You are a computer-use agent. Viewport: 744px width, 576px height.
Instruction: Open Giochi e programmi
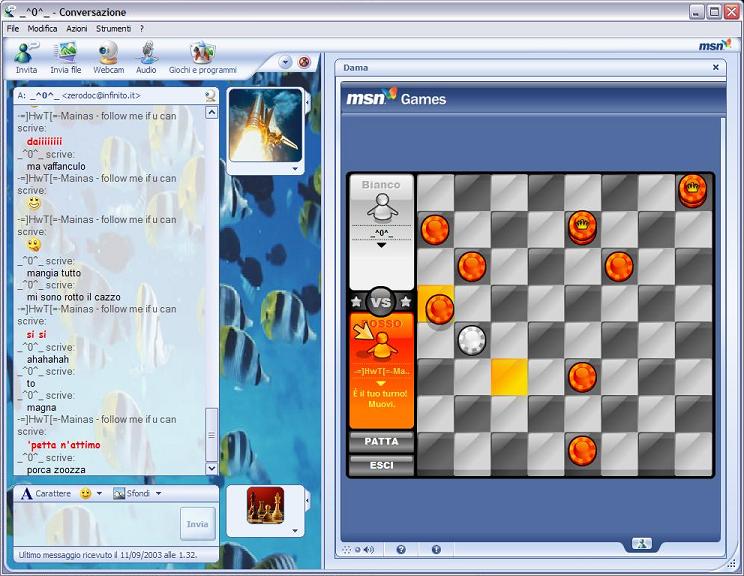203,58
